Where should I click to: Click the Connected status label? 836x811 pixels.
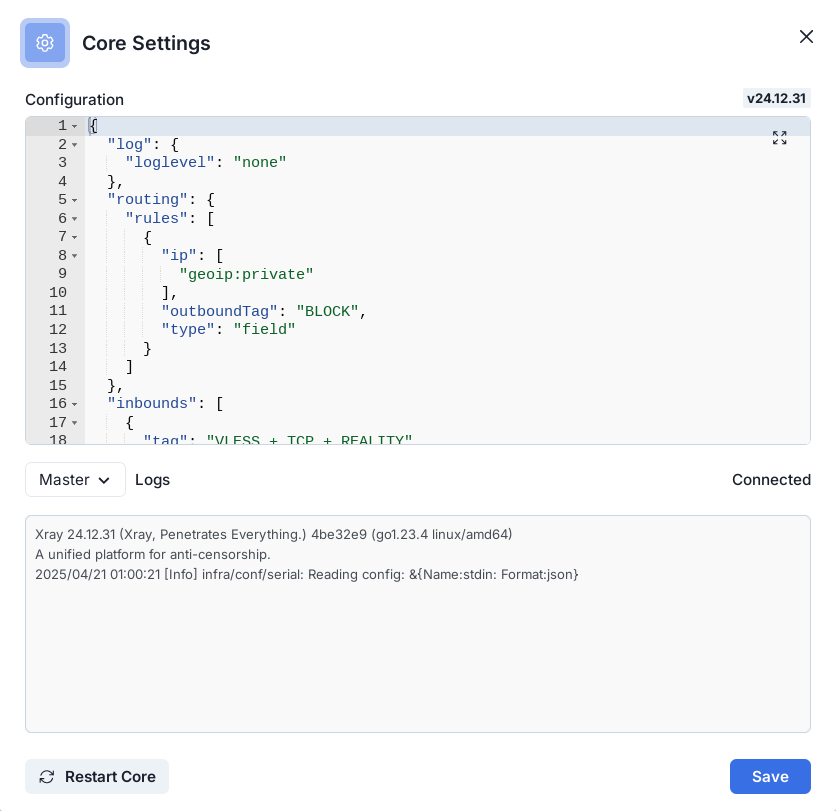pos(770,480)
